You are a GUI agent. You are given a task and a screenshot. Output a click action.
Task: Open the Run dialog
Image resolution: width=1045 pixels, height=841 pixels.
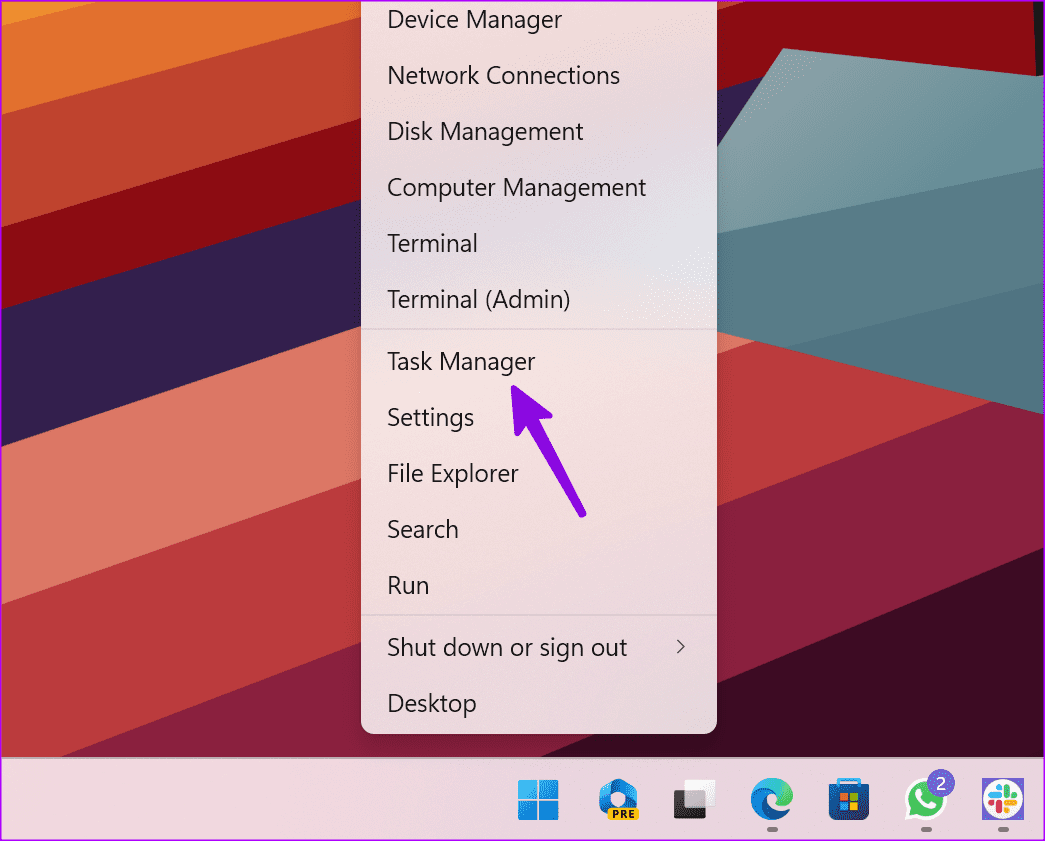click(x=408, y=585)
